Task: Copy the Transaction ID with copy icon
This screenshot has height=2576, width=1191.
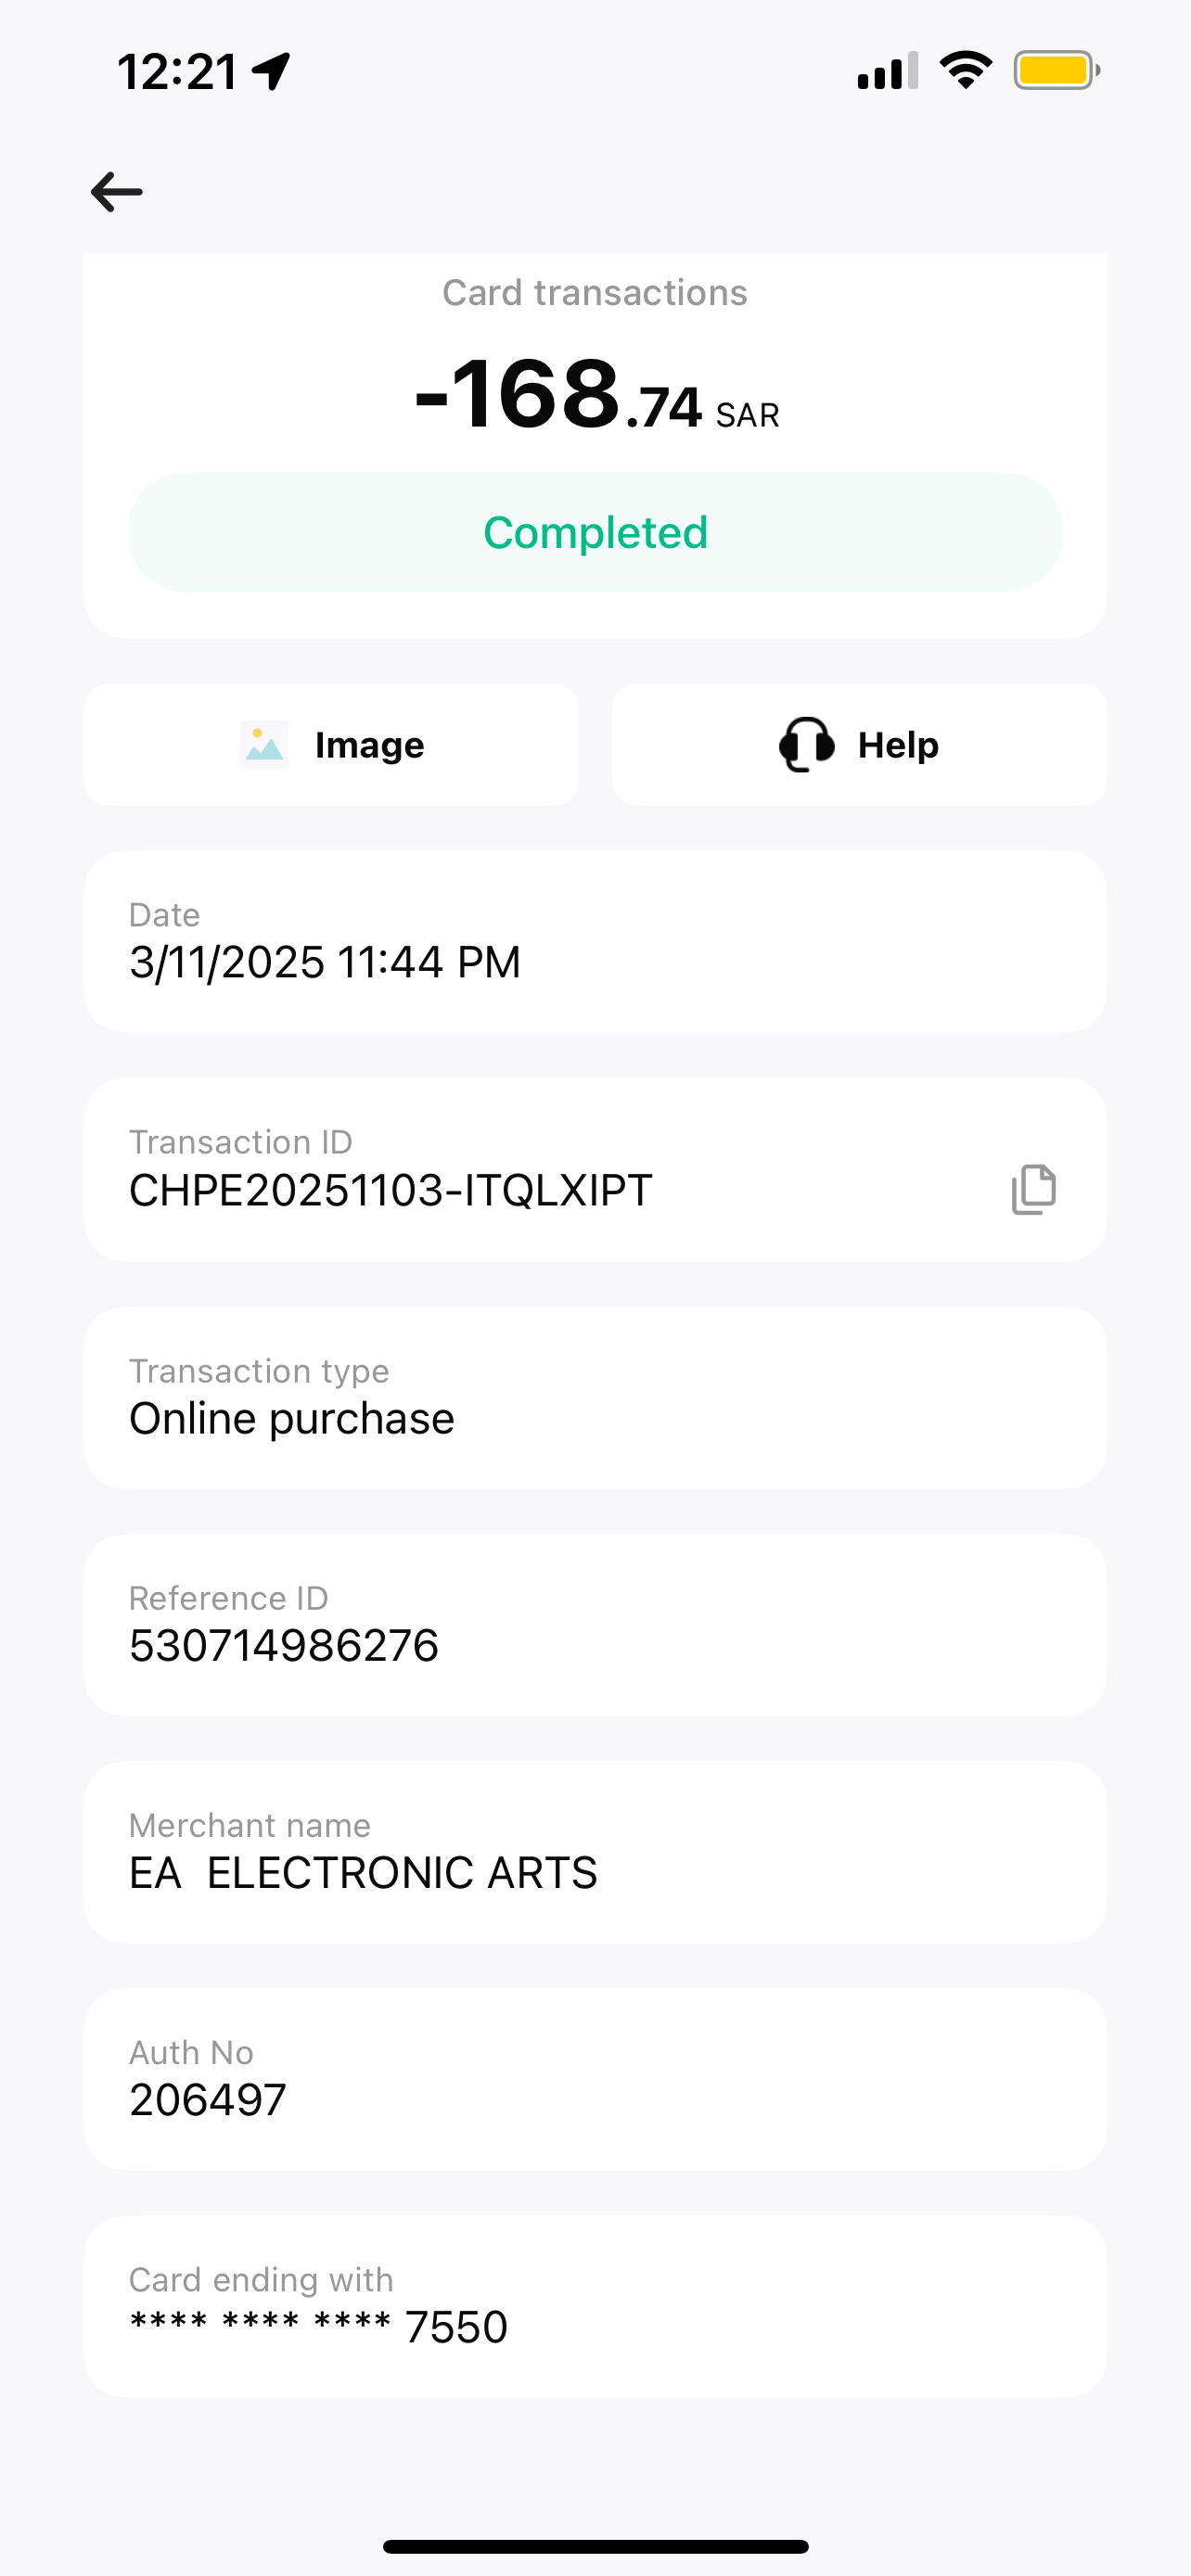Action: coord(1033,1189)
